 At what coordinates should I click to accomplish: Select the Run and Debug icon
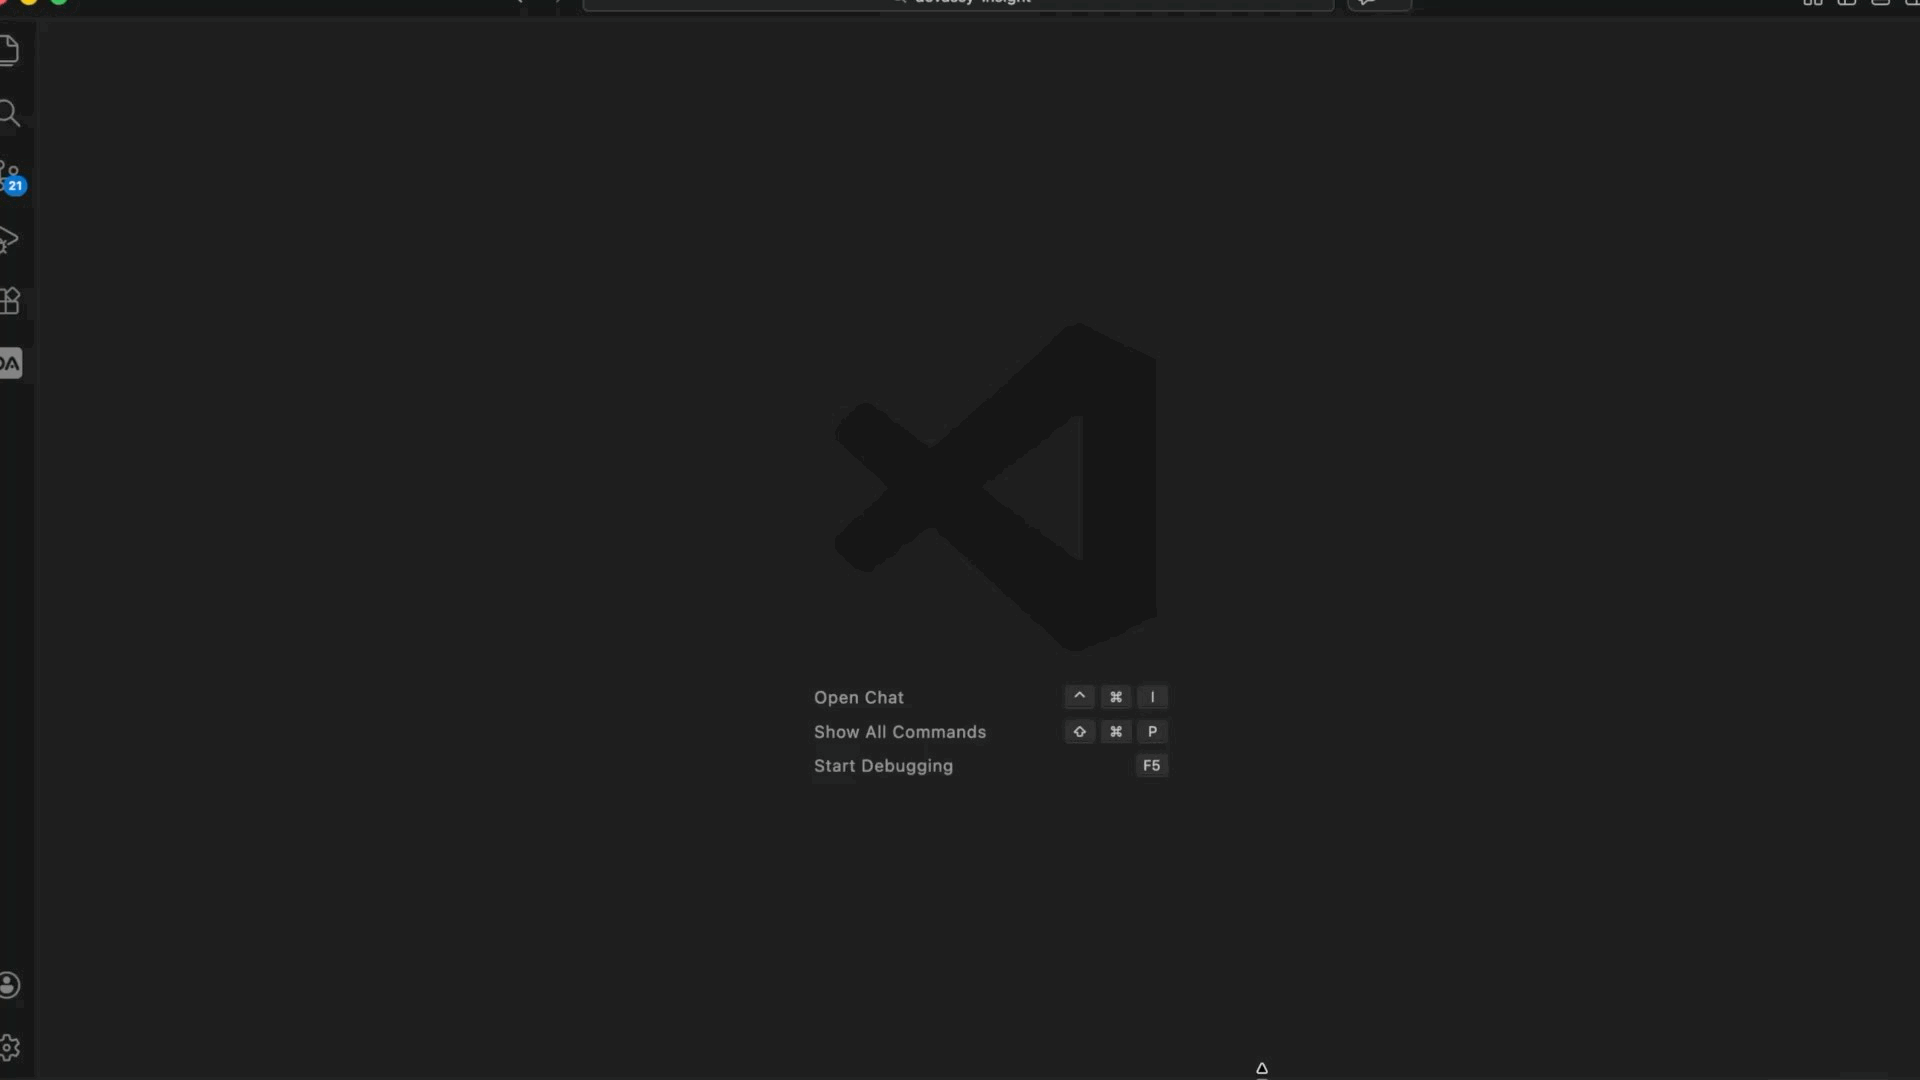(x=11, y=240)
